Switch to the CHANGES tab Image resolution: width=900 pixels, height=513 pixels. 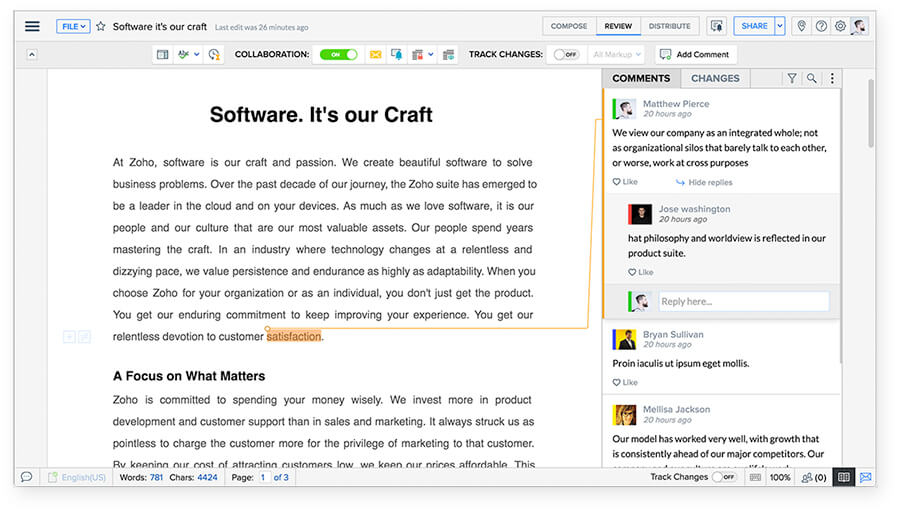[715, 78]
